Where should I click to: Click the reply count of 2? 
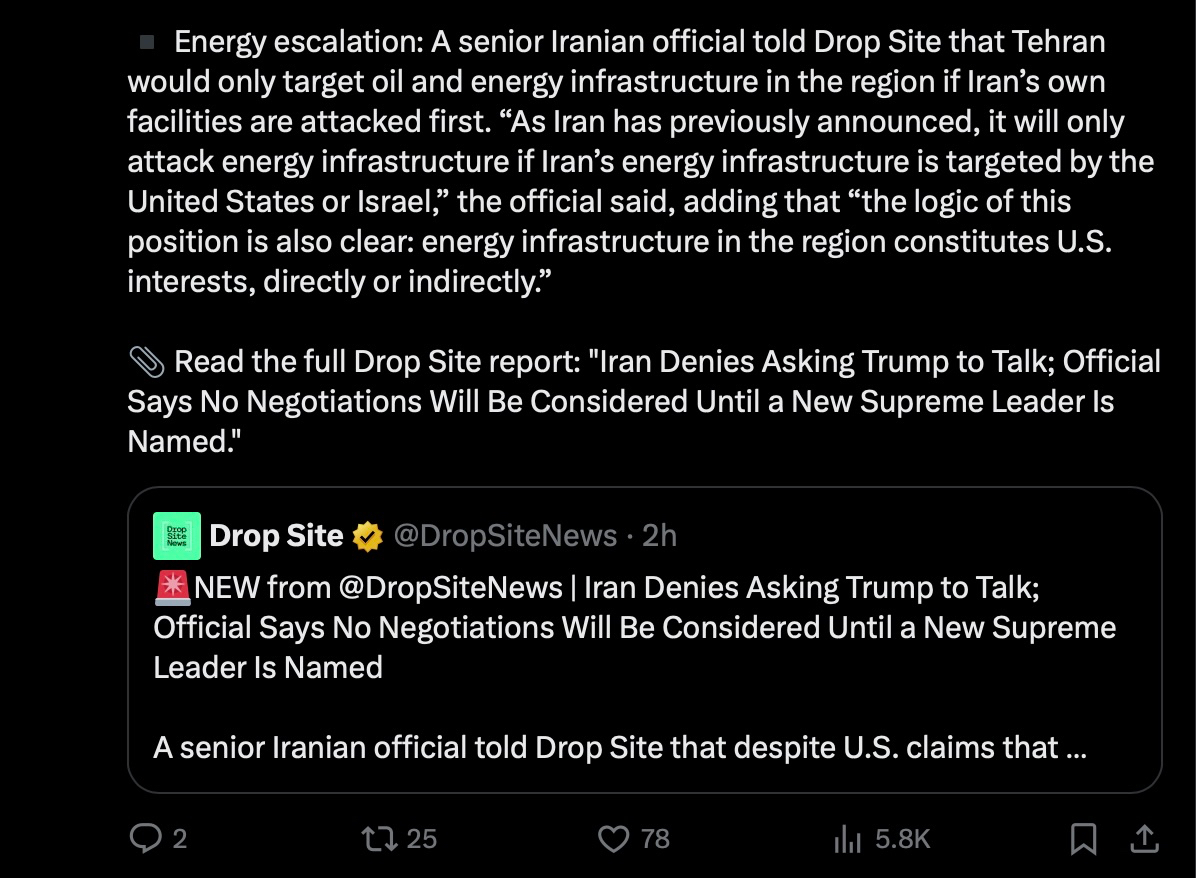click(180, 838)
